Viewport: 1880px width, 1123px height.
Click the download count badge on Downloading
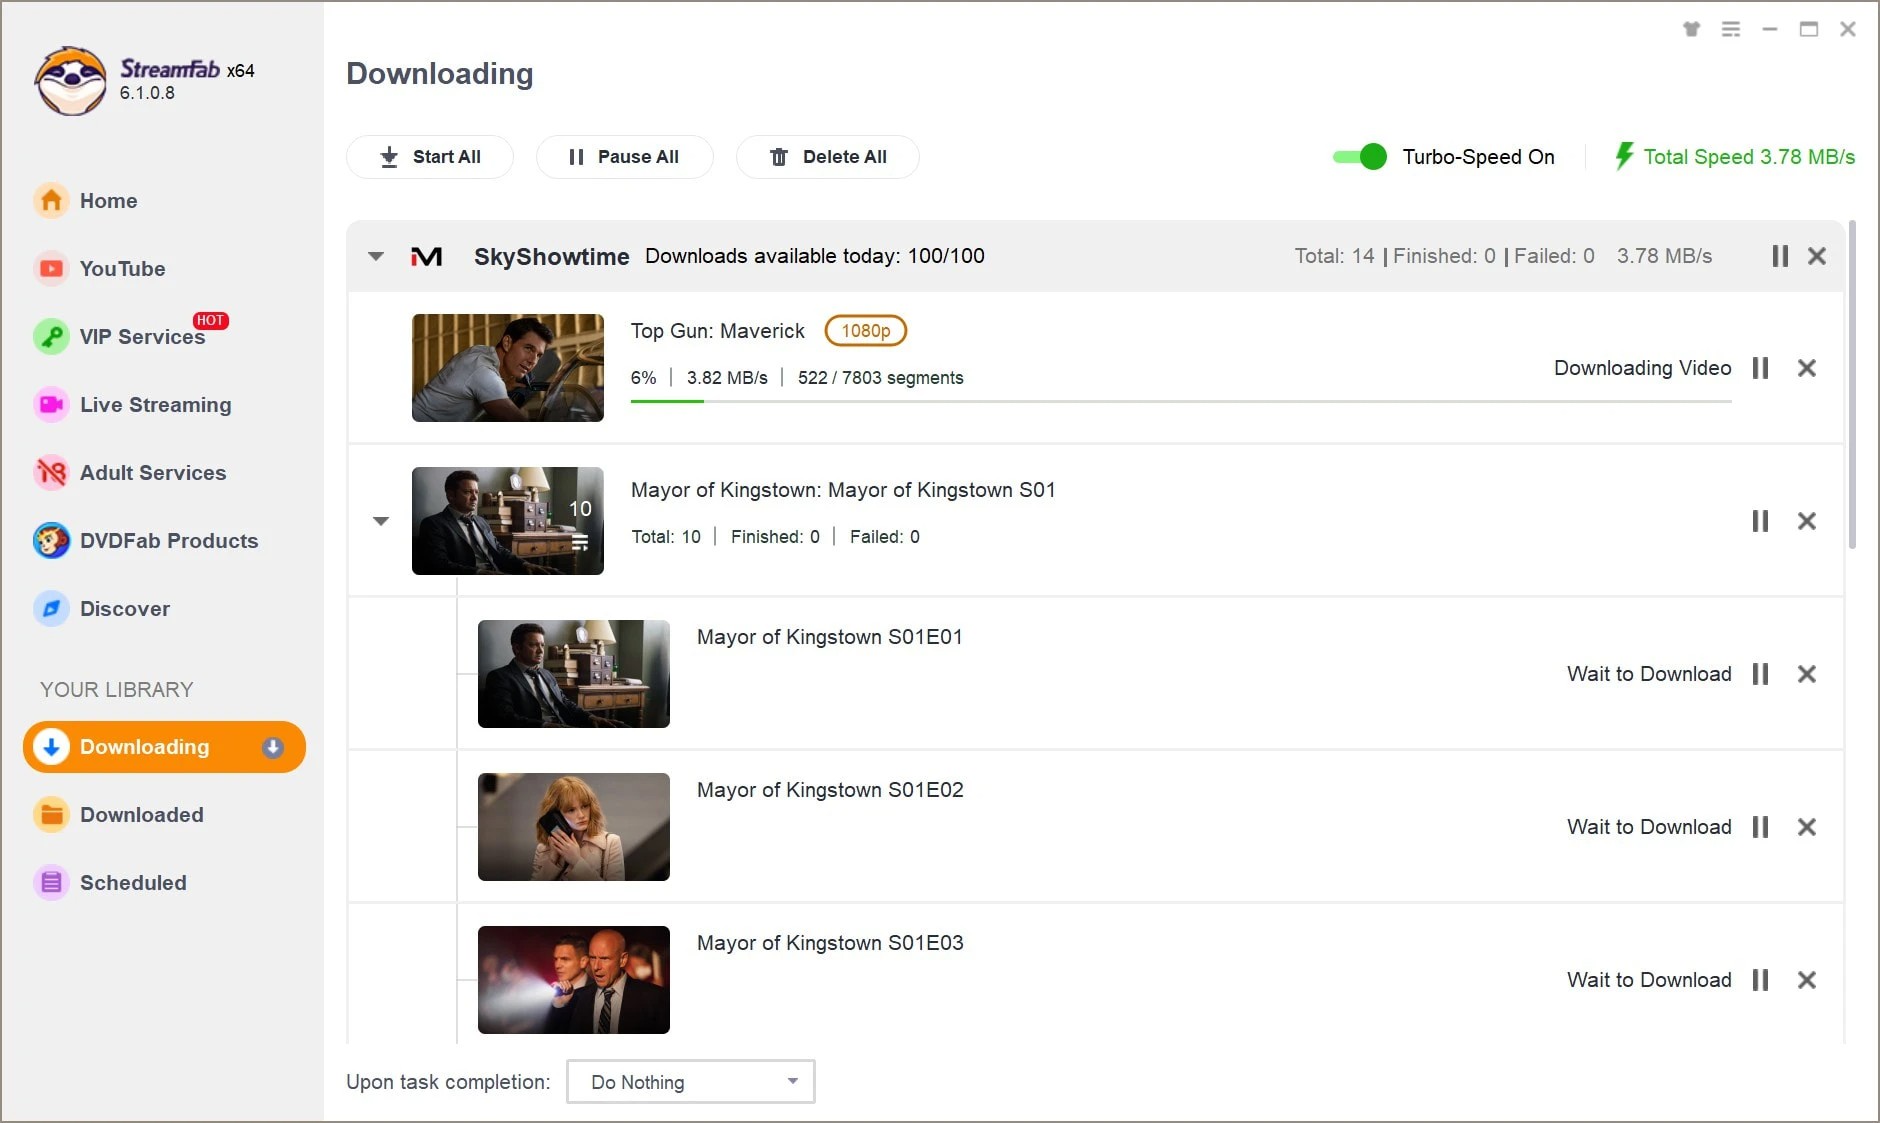[273, 747]
